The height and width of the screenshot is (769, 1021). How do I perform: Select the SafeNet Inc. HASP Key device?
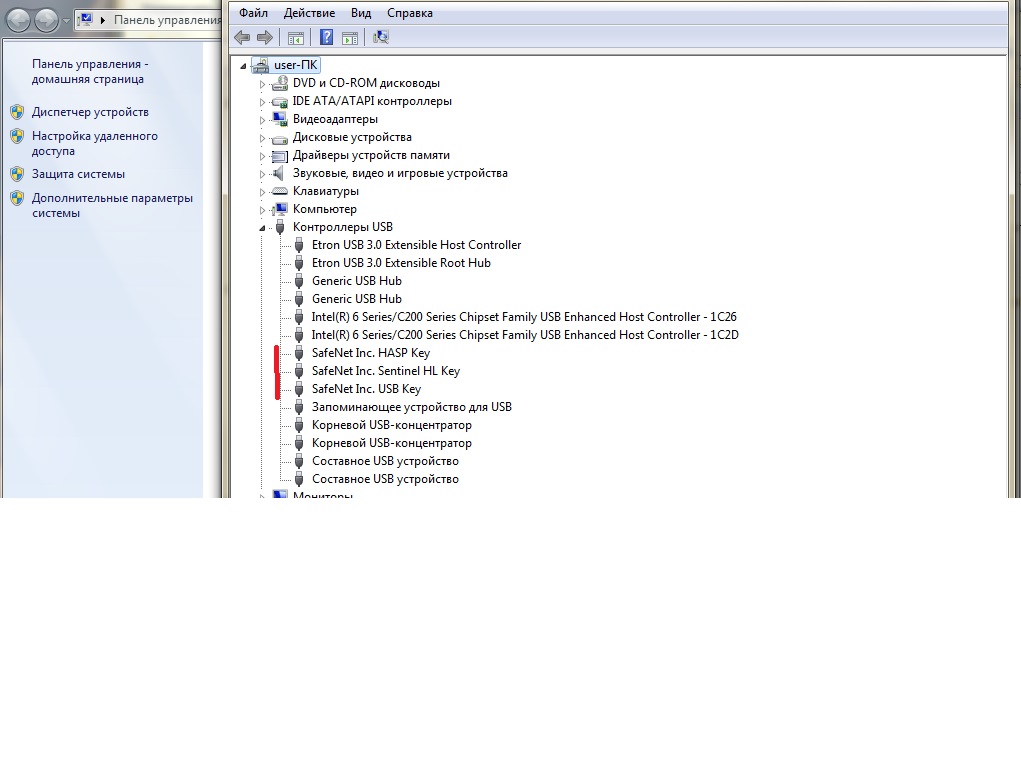click(x=370, y=353)
